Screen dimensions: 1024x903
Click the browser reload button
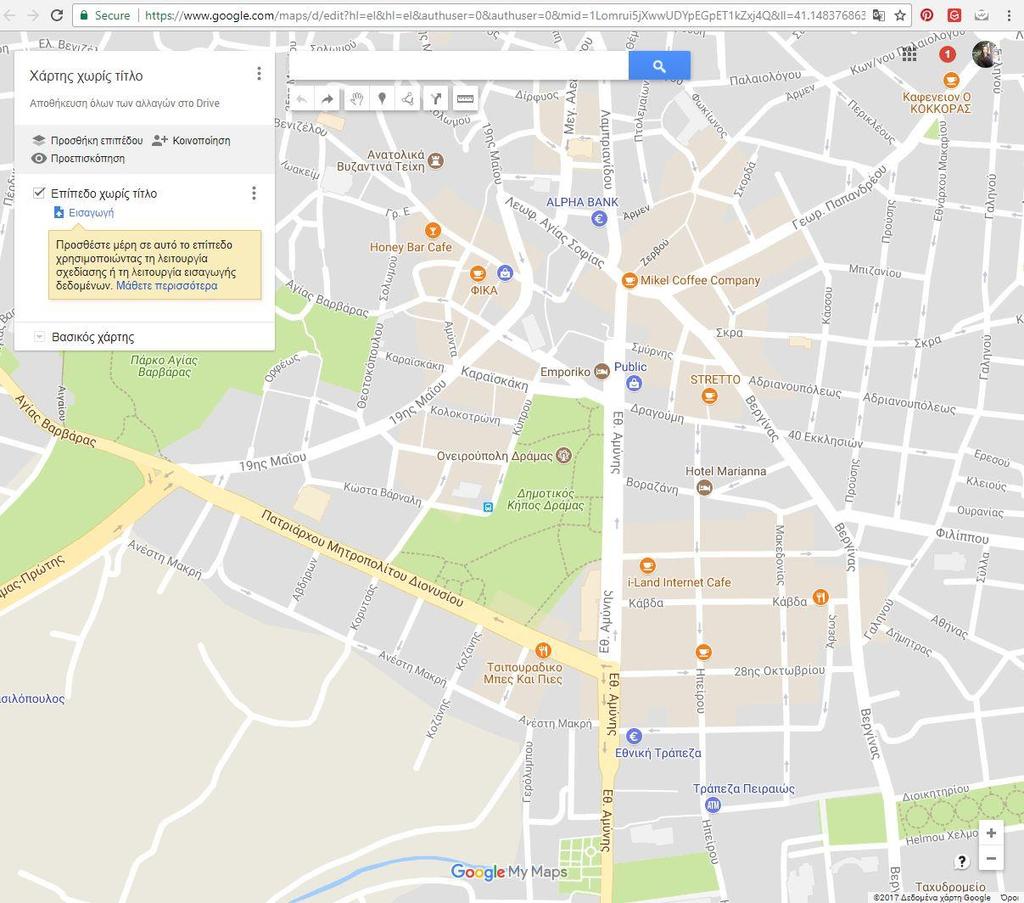[x=57, y=15]
